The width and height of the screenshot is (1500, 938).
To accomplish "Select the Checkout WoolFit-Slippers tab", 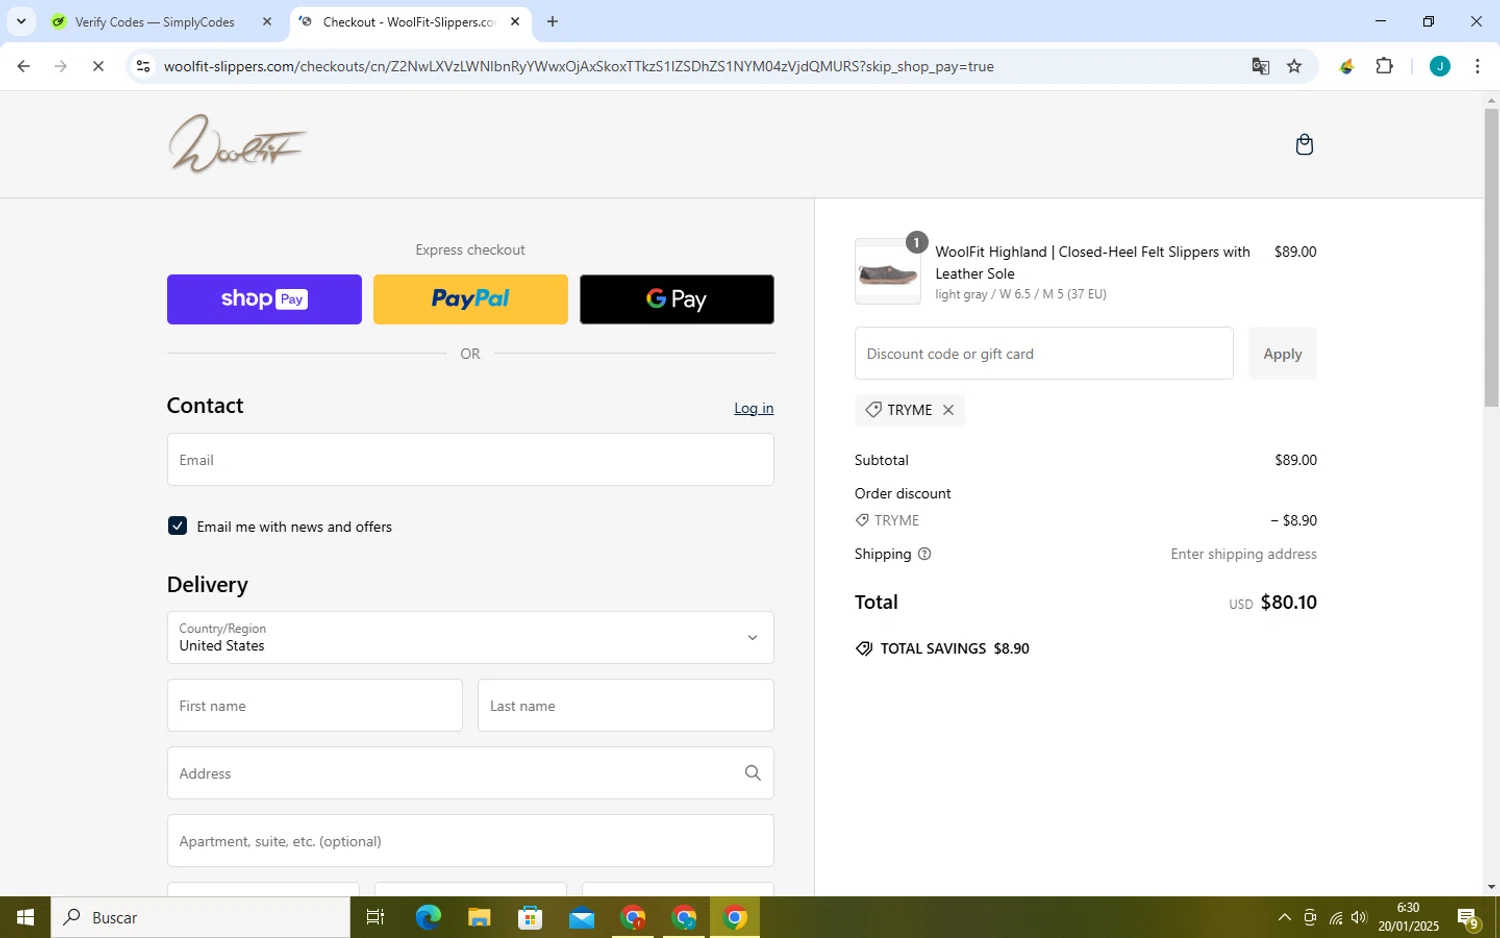I will click(410, 21).
